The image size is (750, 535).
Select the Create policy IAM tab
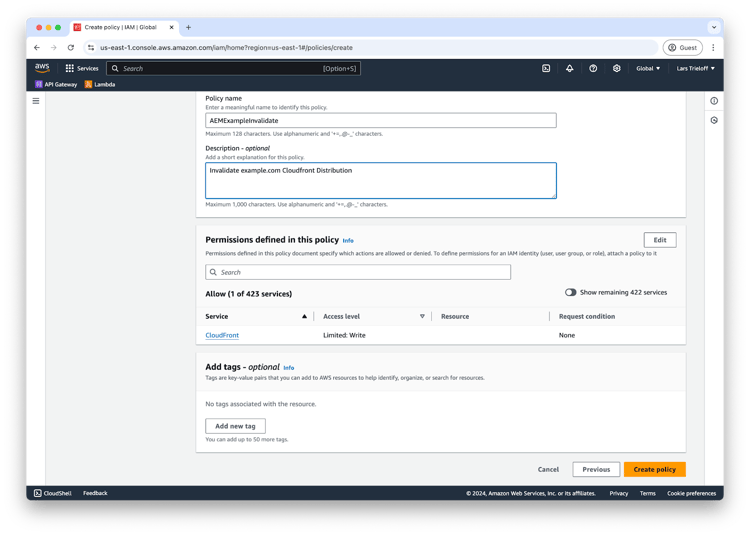[124, 27]
